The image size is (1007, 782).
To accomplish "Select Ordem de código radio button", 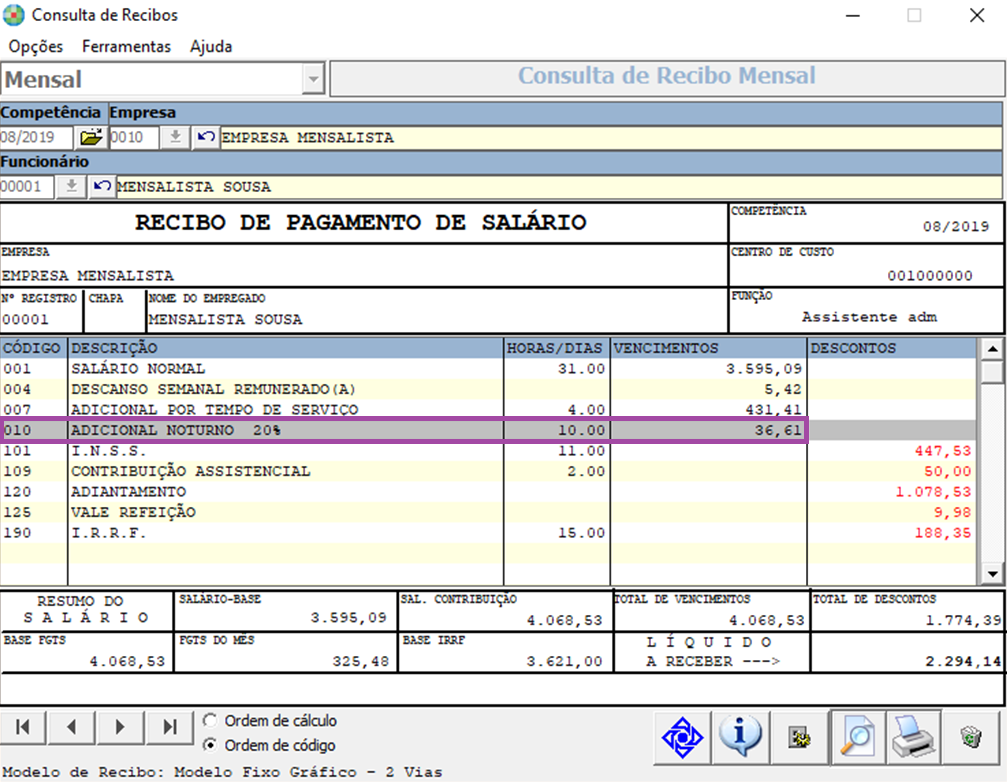I will point(210,745).
